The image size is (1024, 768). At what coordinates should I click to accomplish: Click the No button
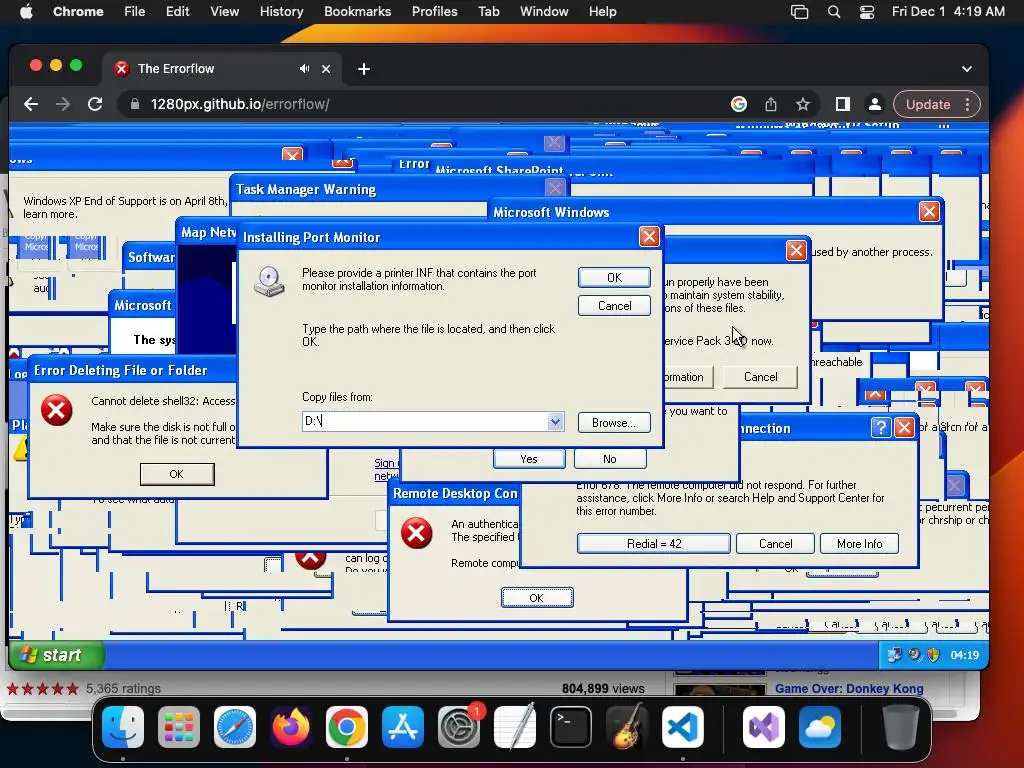click(610, 459)
